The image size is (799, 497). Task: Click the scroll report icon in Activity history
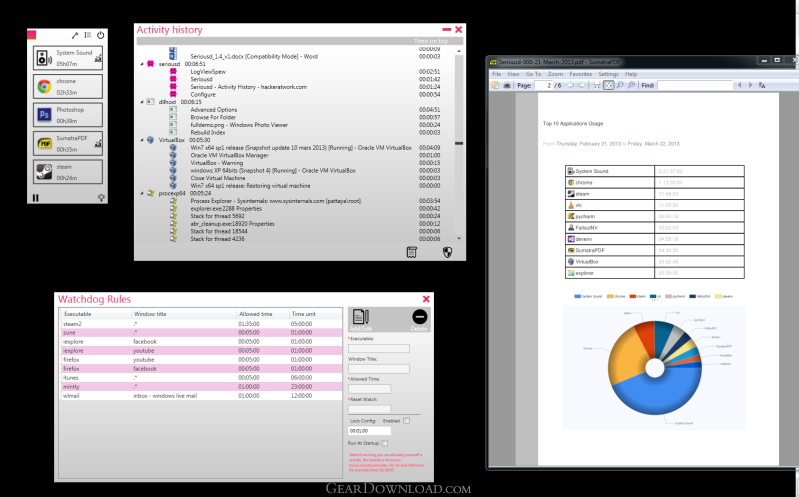point(412,252)
